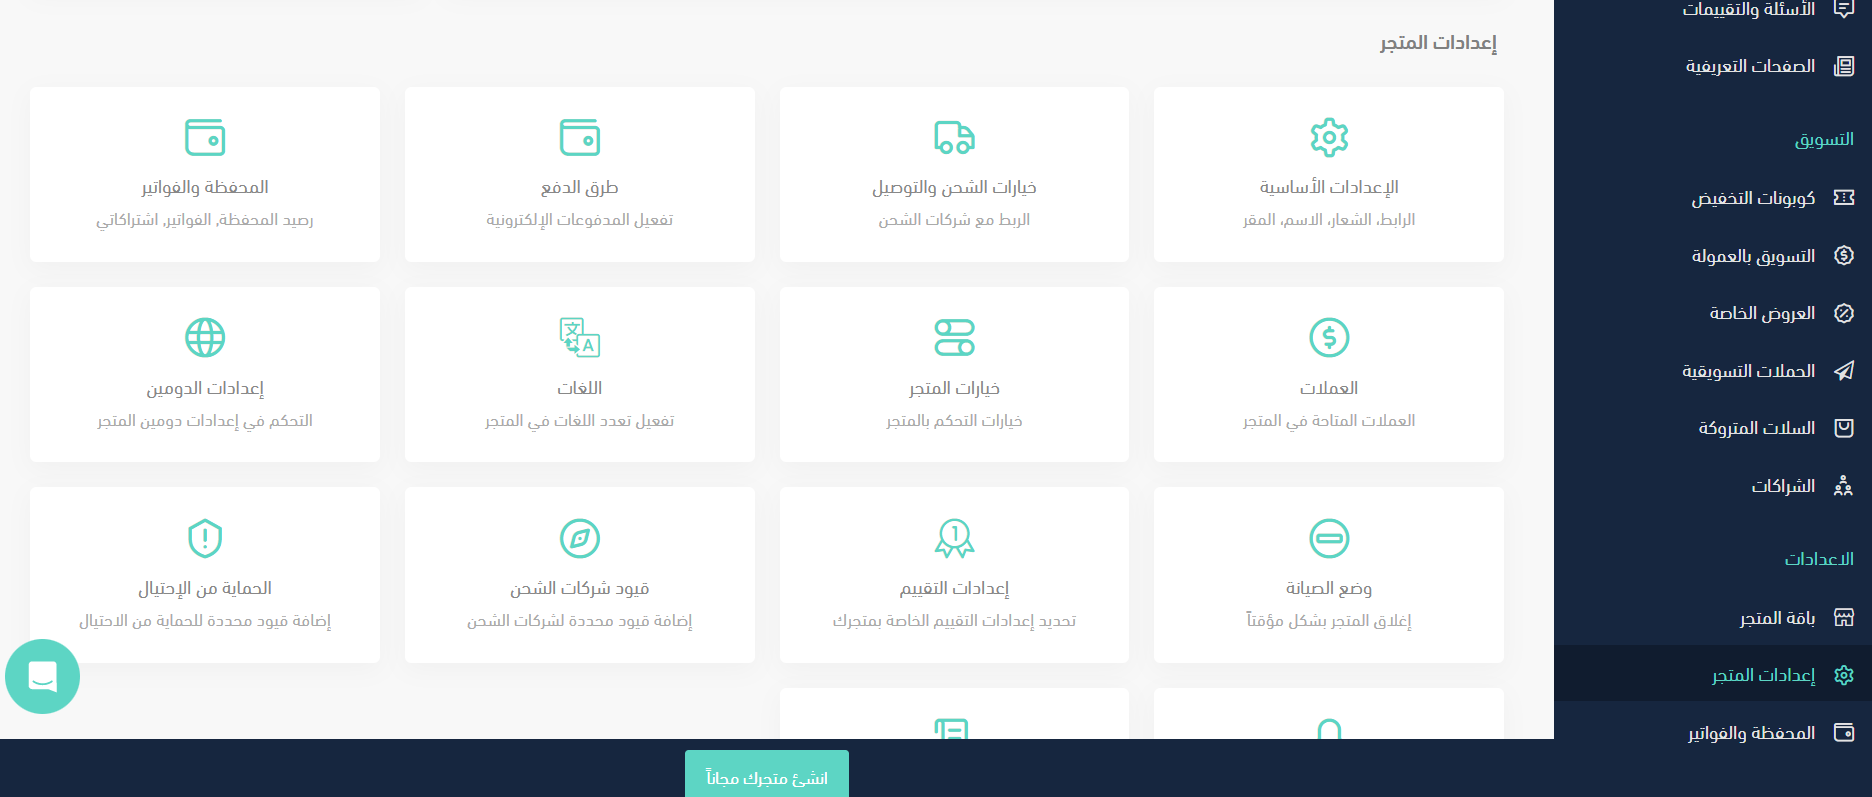The image size is (1872, 797).
Task: Click the globe icon for إعدادات الدومين
Action: 205,337
